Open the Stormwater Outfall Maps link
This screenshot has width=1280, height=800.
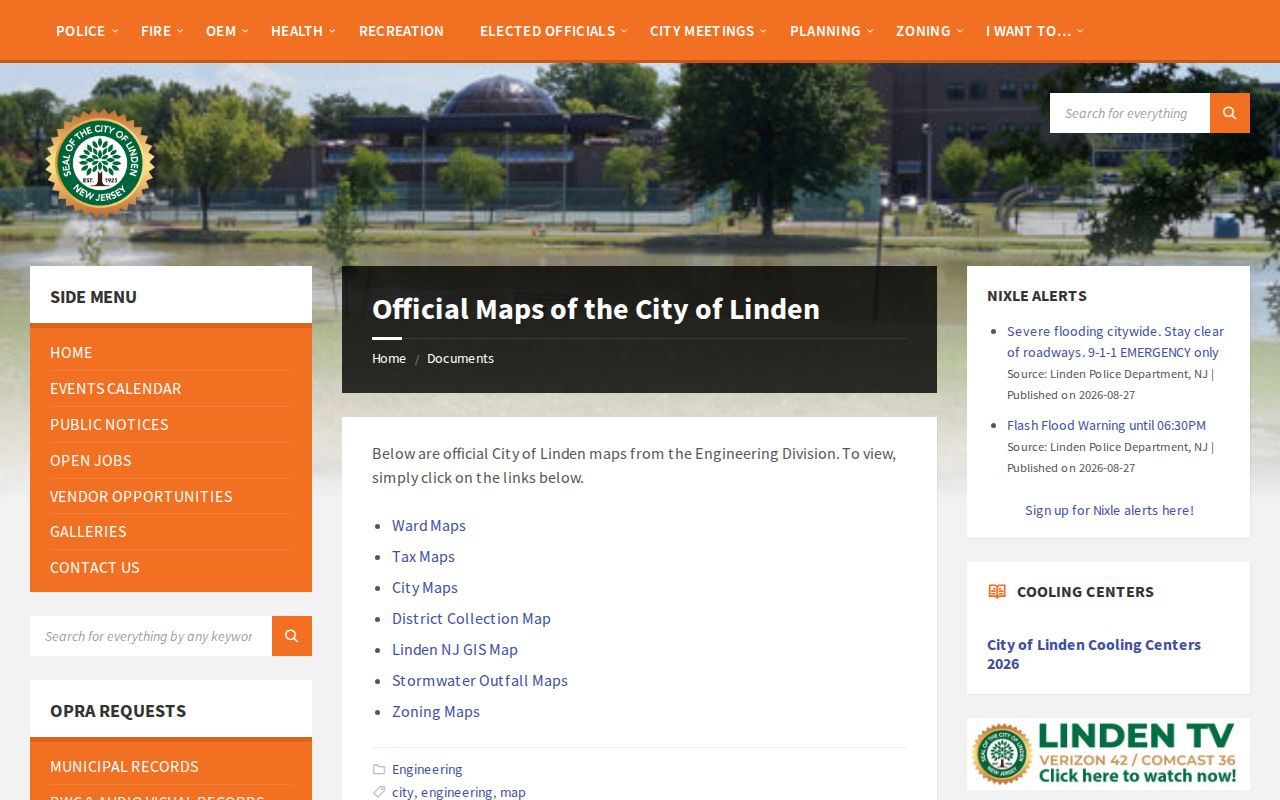coord(480,681)
